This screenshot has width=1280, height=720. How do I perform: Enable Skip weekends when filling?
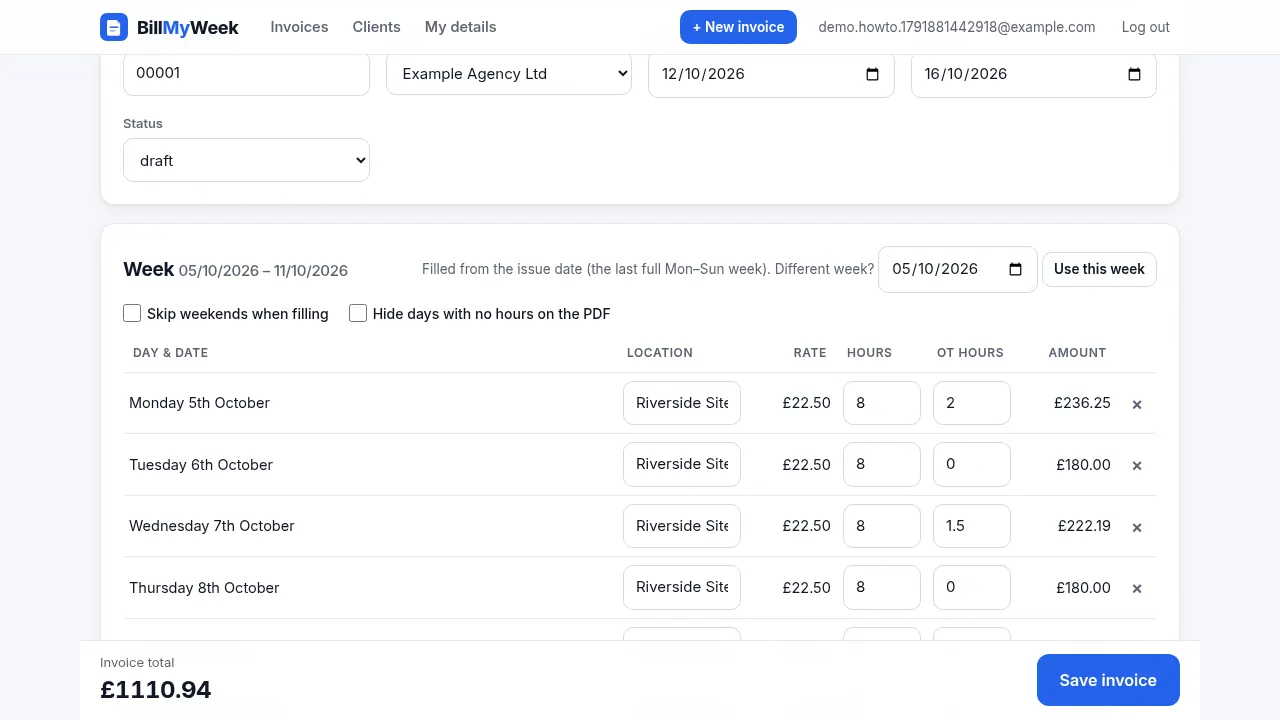[132, 313]
